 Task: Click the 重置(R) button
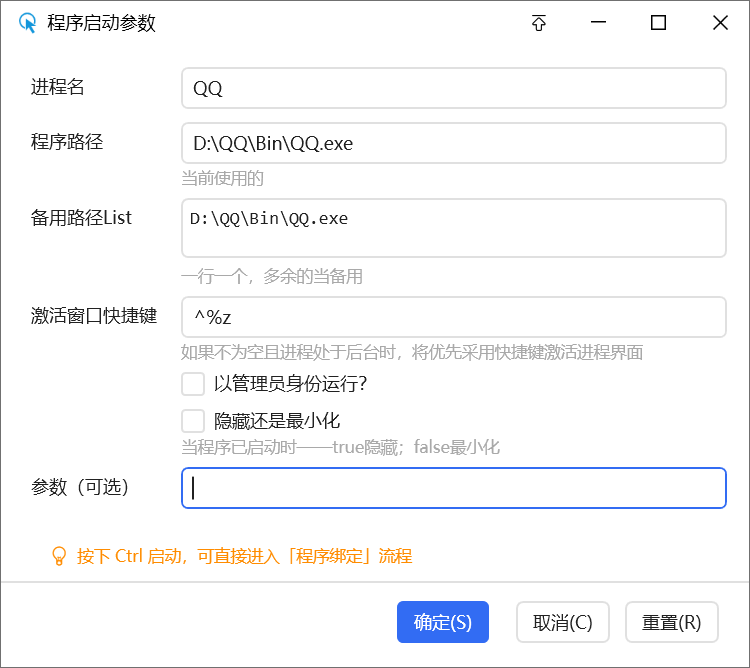click(672, 622)
